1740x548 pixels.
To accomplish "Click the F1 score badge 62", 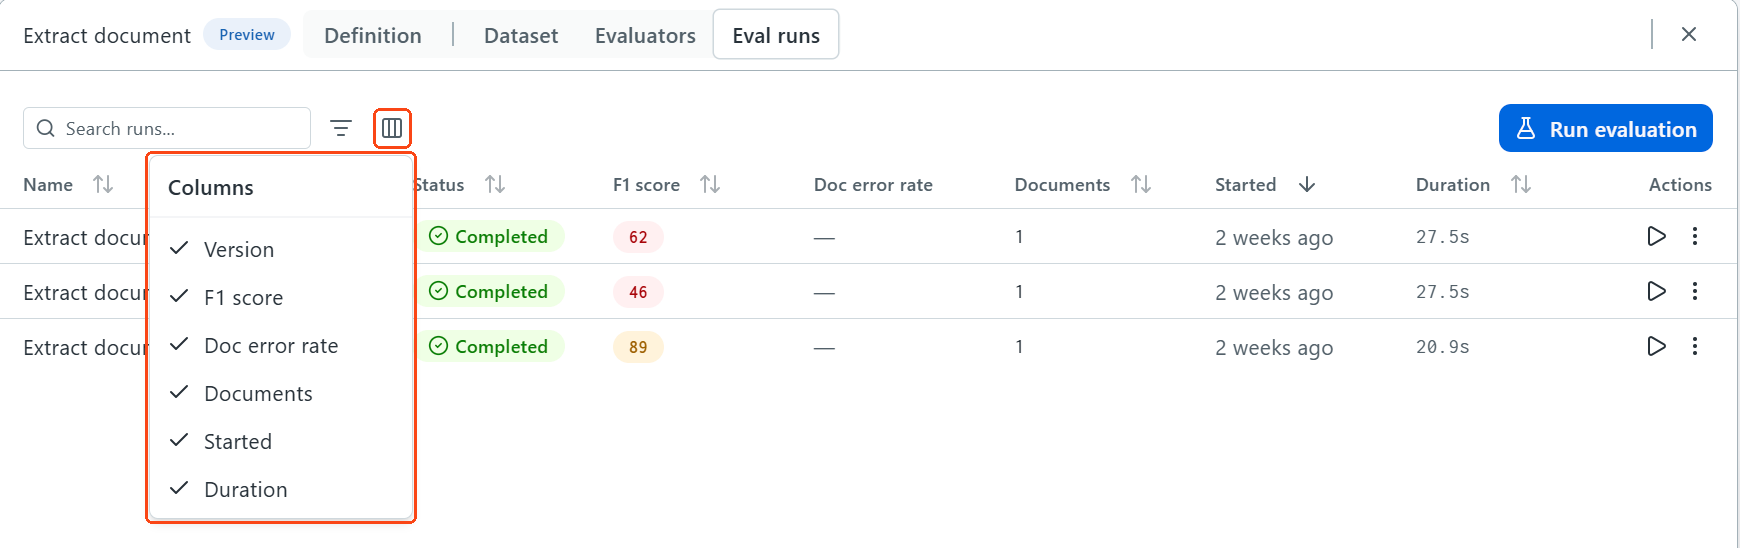I will tap(638, 237).
